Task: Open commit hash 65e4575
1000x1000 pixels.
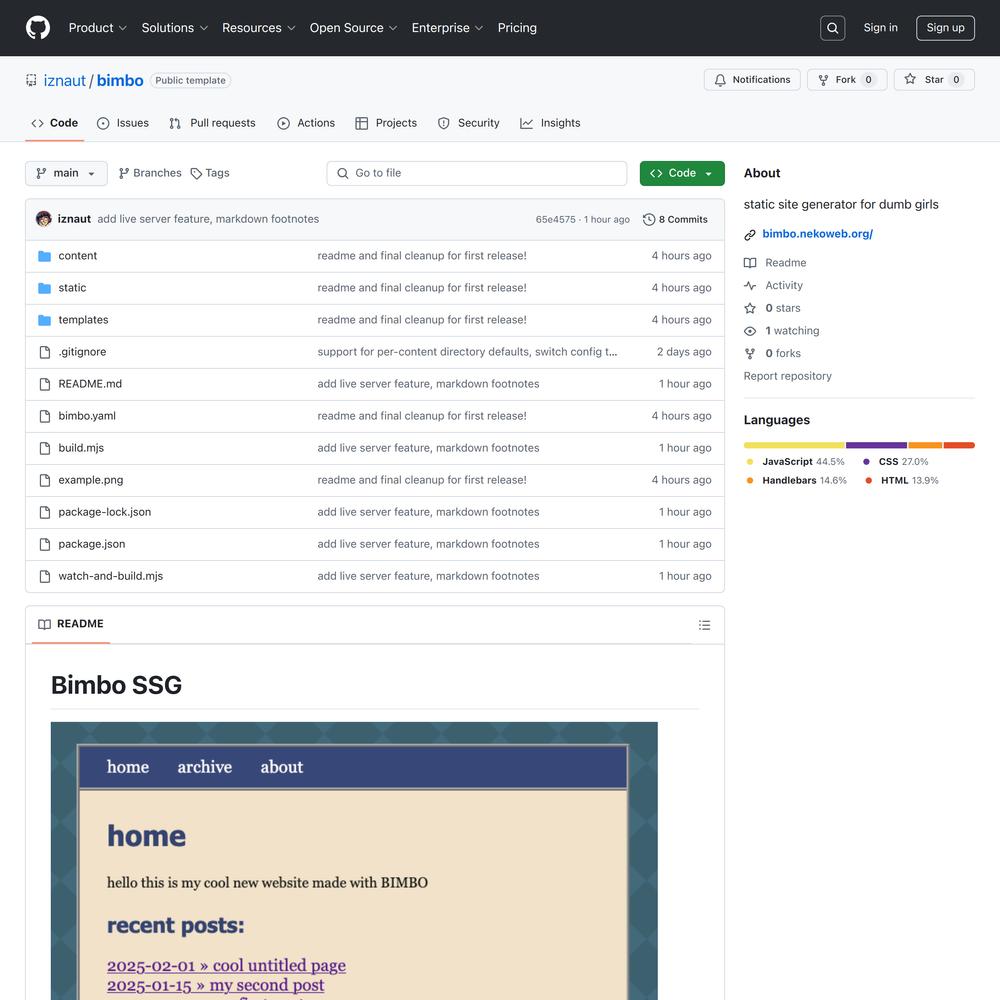Action: click(x=555, y=219)
